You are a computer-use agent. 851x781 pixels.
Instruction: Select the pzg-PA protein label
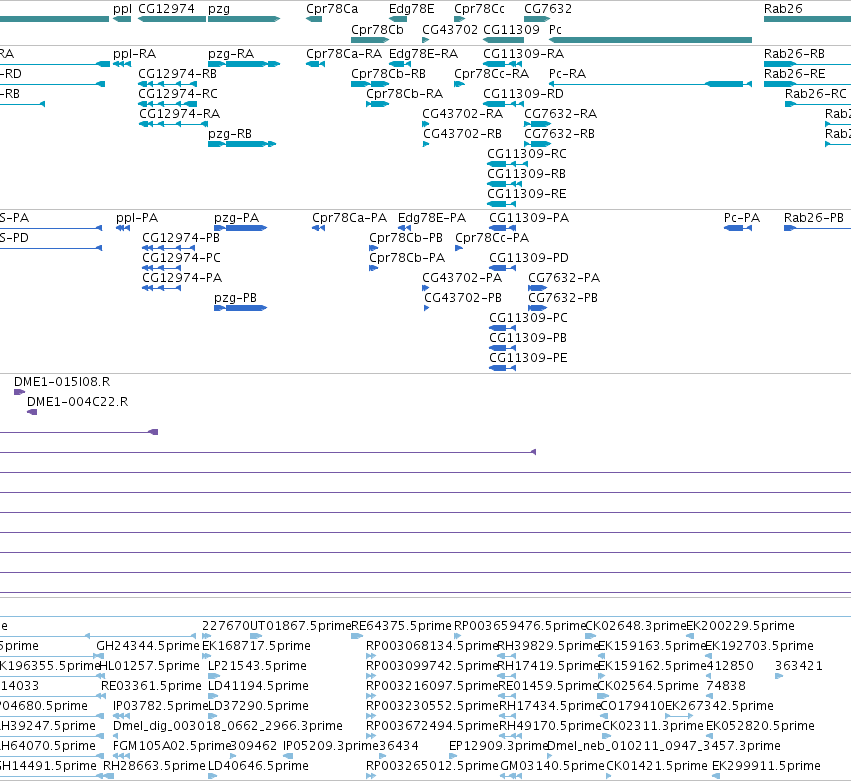[x=237, y=218]
